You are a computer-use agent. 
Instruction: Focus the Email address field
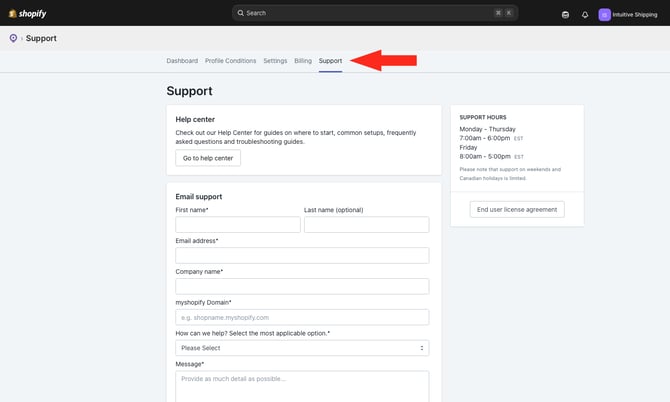(x=302, y=255)
